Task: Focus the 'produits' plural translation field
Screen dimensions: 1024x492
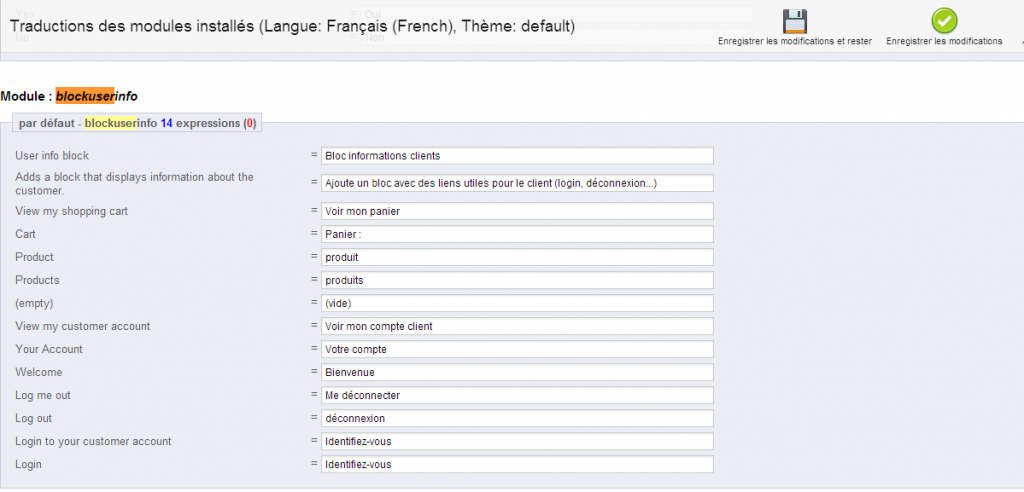Action: coord(517,280)
